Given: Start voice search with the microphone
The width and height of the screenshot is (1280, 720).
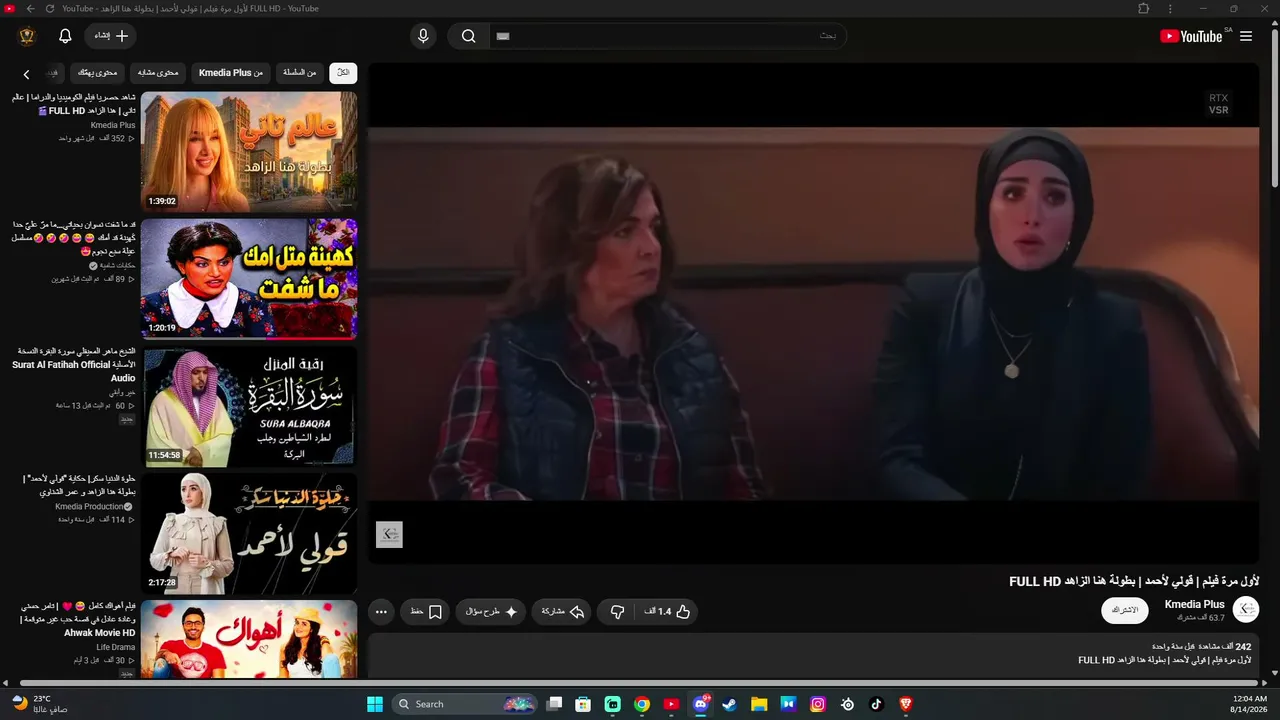Looking at the screenshot, I should click(423, 36).
